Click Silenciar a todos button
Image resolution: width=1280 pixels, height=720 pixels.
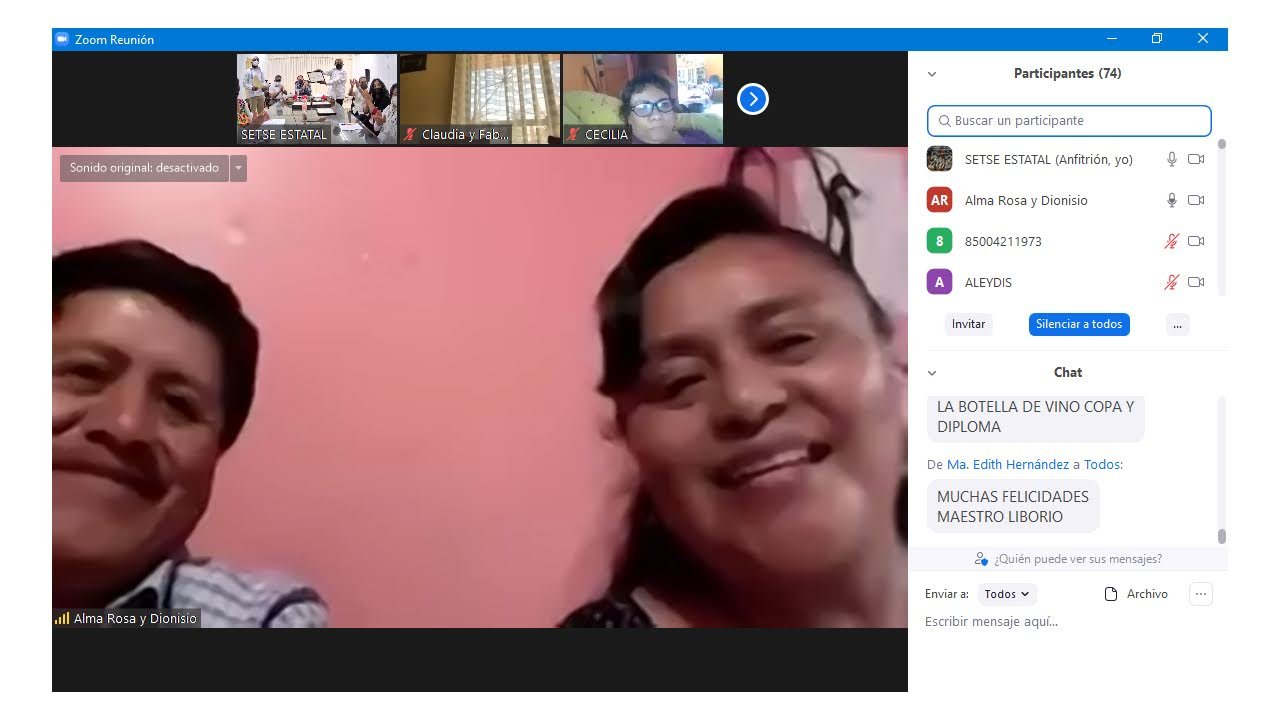click(x=1079, y=324)
